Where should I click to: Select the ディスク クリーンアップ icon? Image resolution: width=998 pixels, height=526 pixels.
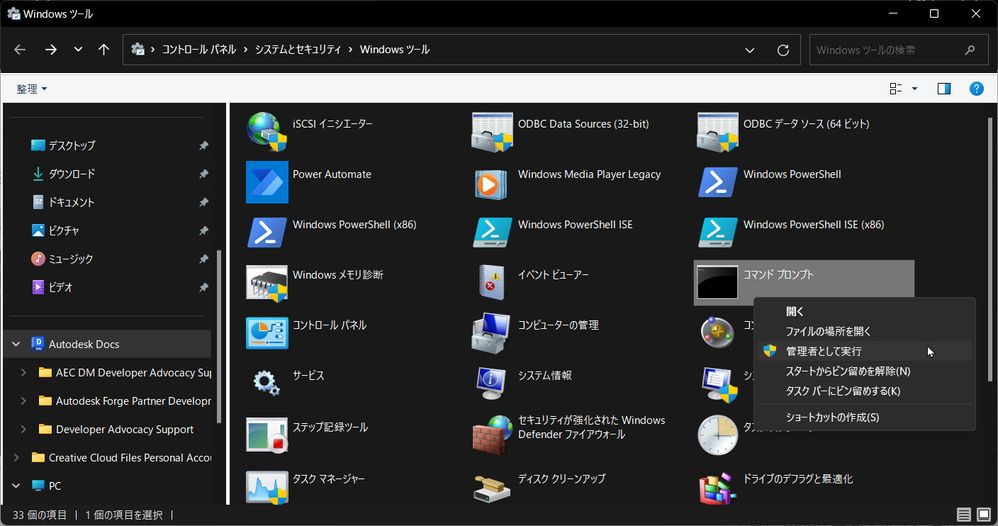point(492,487)
